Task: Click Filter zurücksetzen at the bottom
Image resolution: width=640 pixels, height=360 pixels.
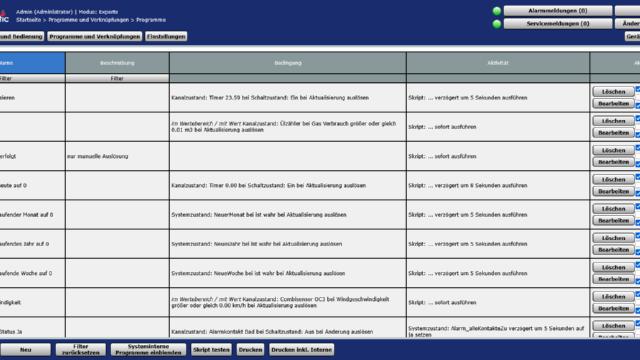Action: (81, 350)
